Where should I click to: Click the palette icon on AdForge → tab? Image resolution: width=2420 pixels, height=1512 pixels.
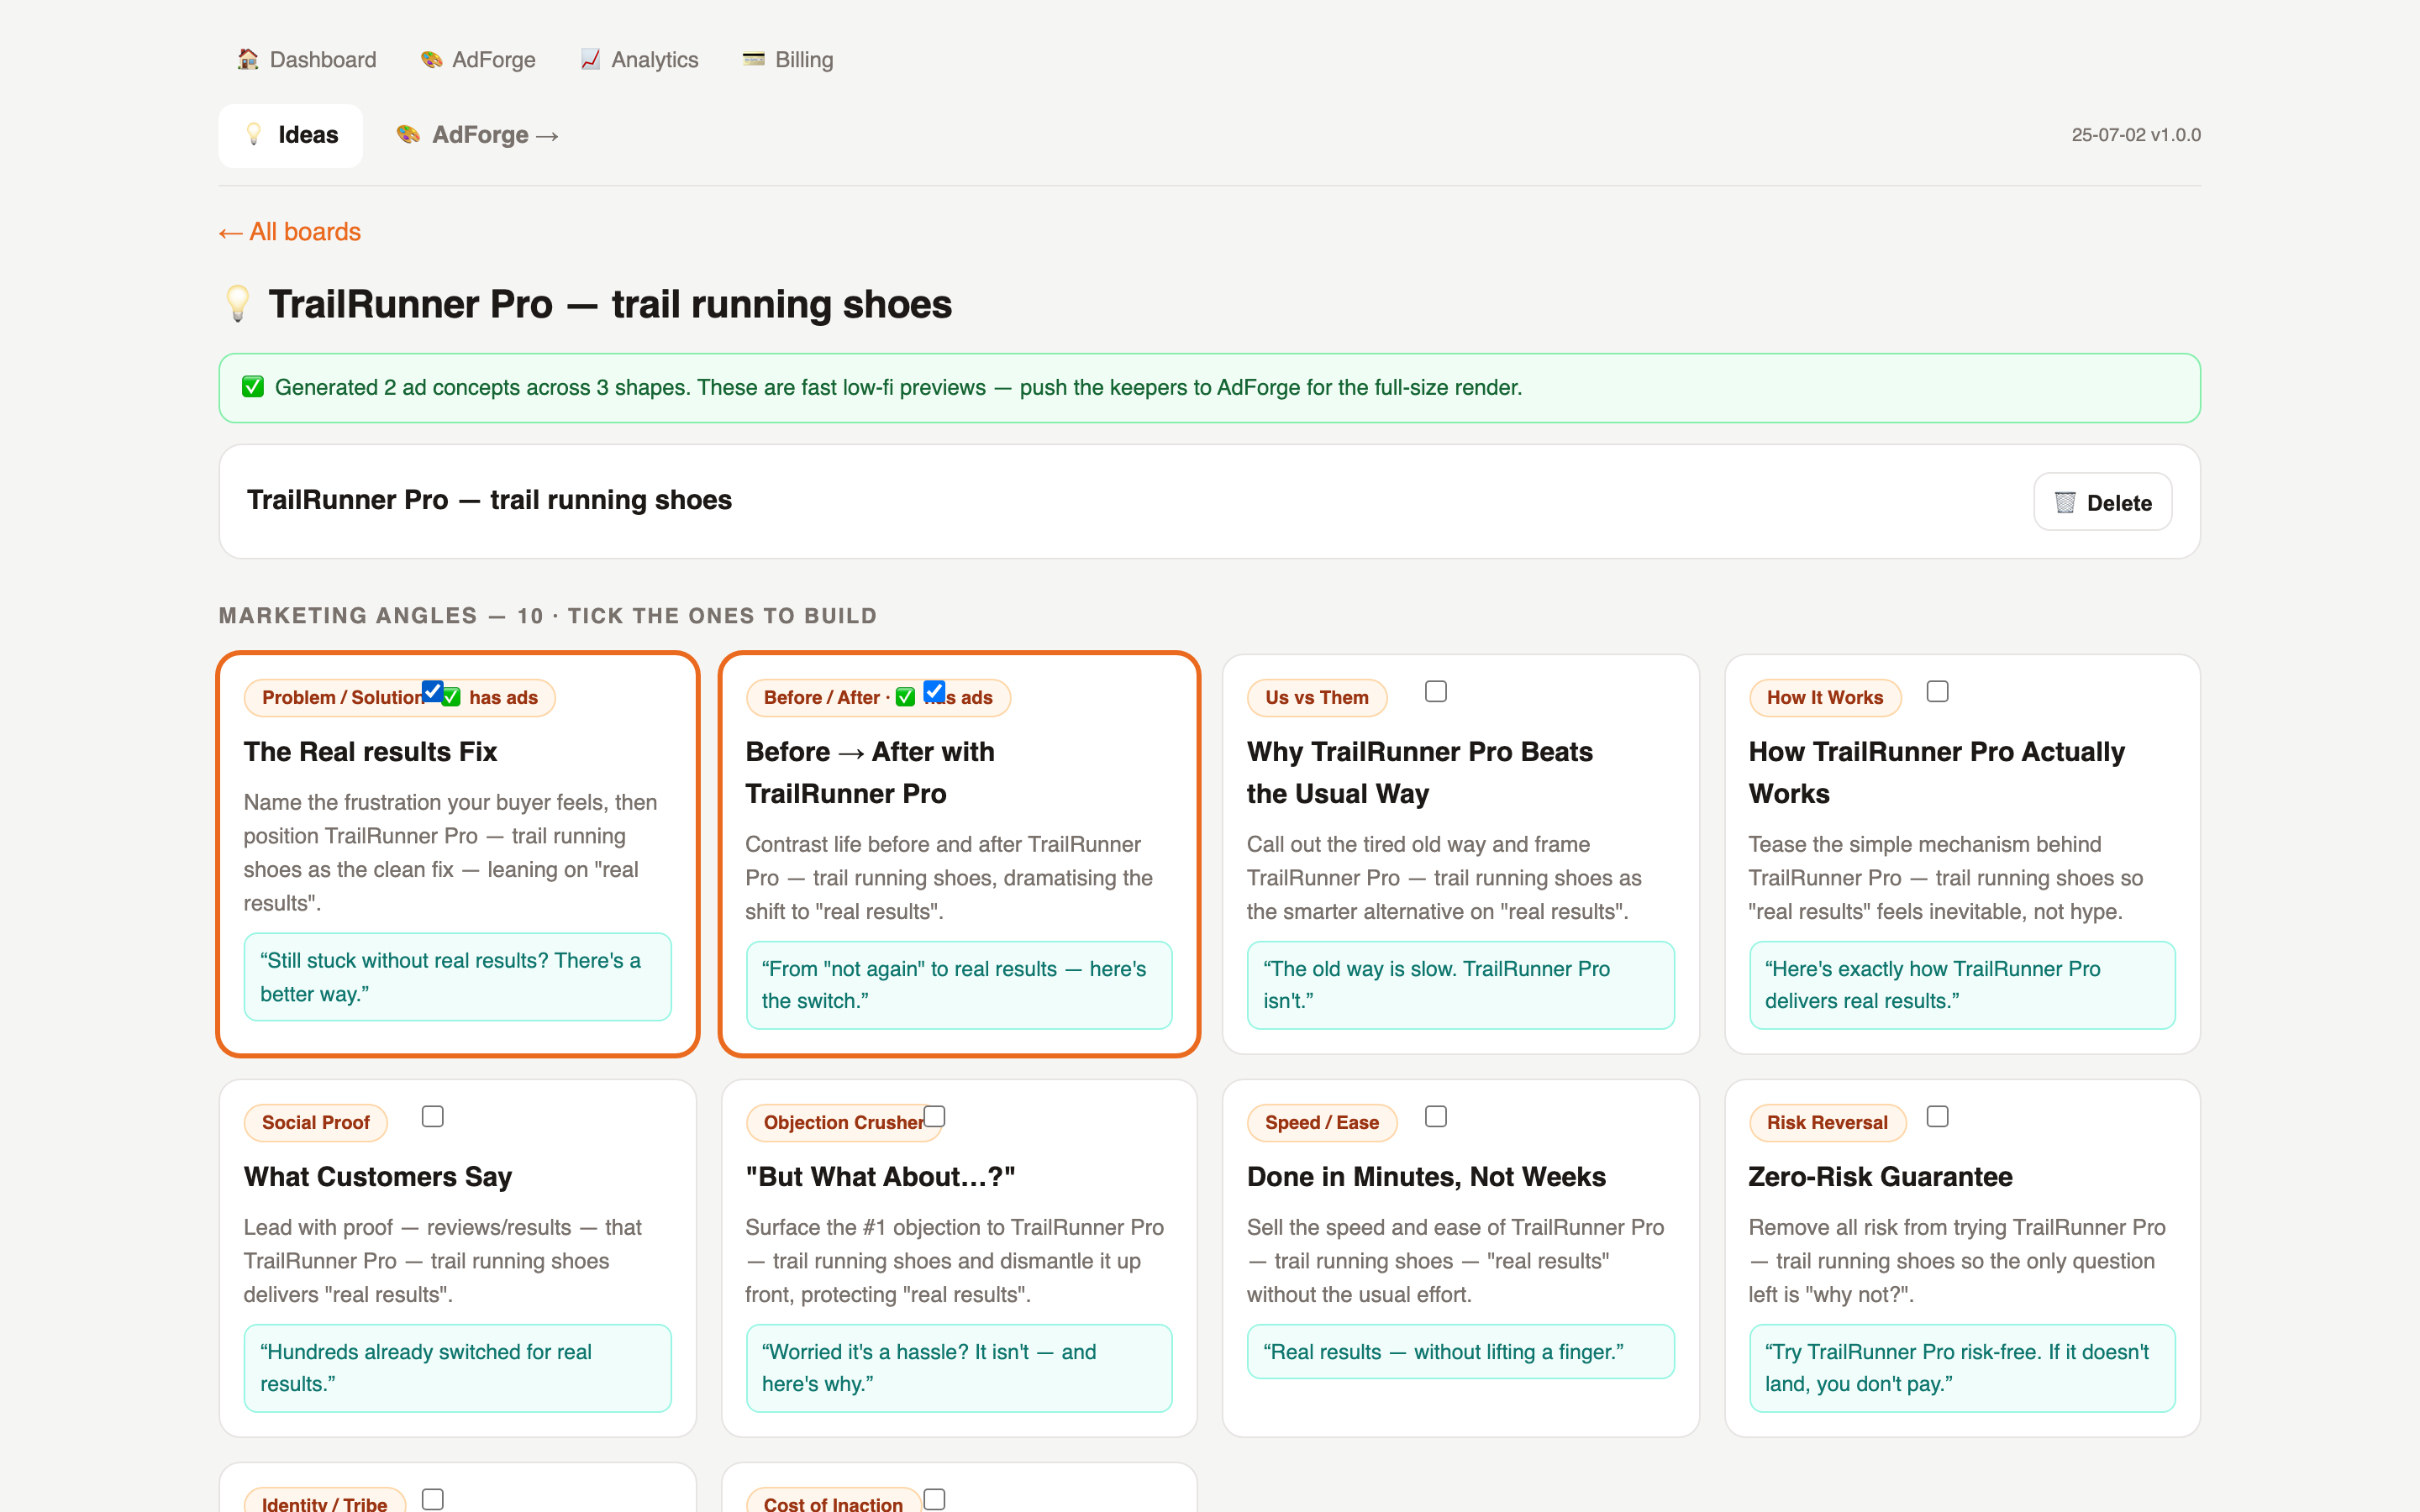point(408,134)
